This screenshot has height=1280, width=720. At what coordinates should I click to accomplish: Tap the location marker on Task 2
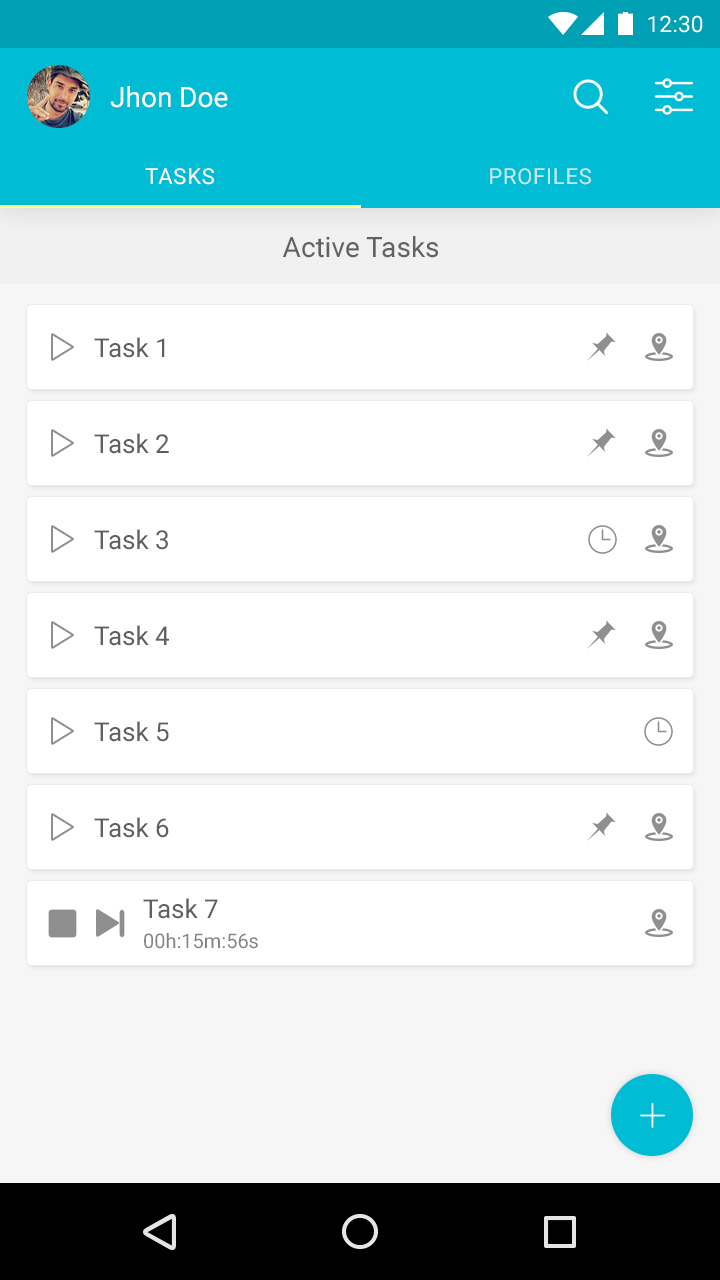coord(658,443)
